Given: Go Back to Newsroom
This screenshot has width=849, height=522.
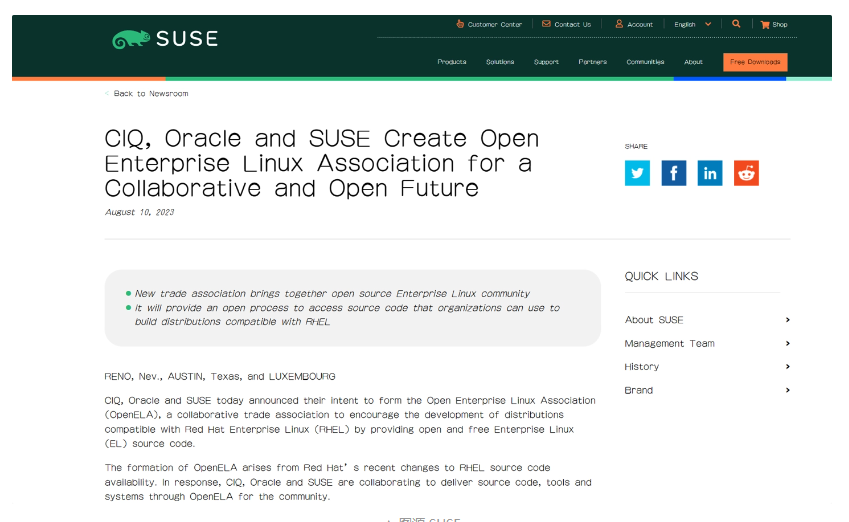Looking at the screenshot, I should tap(147, 94).
